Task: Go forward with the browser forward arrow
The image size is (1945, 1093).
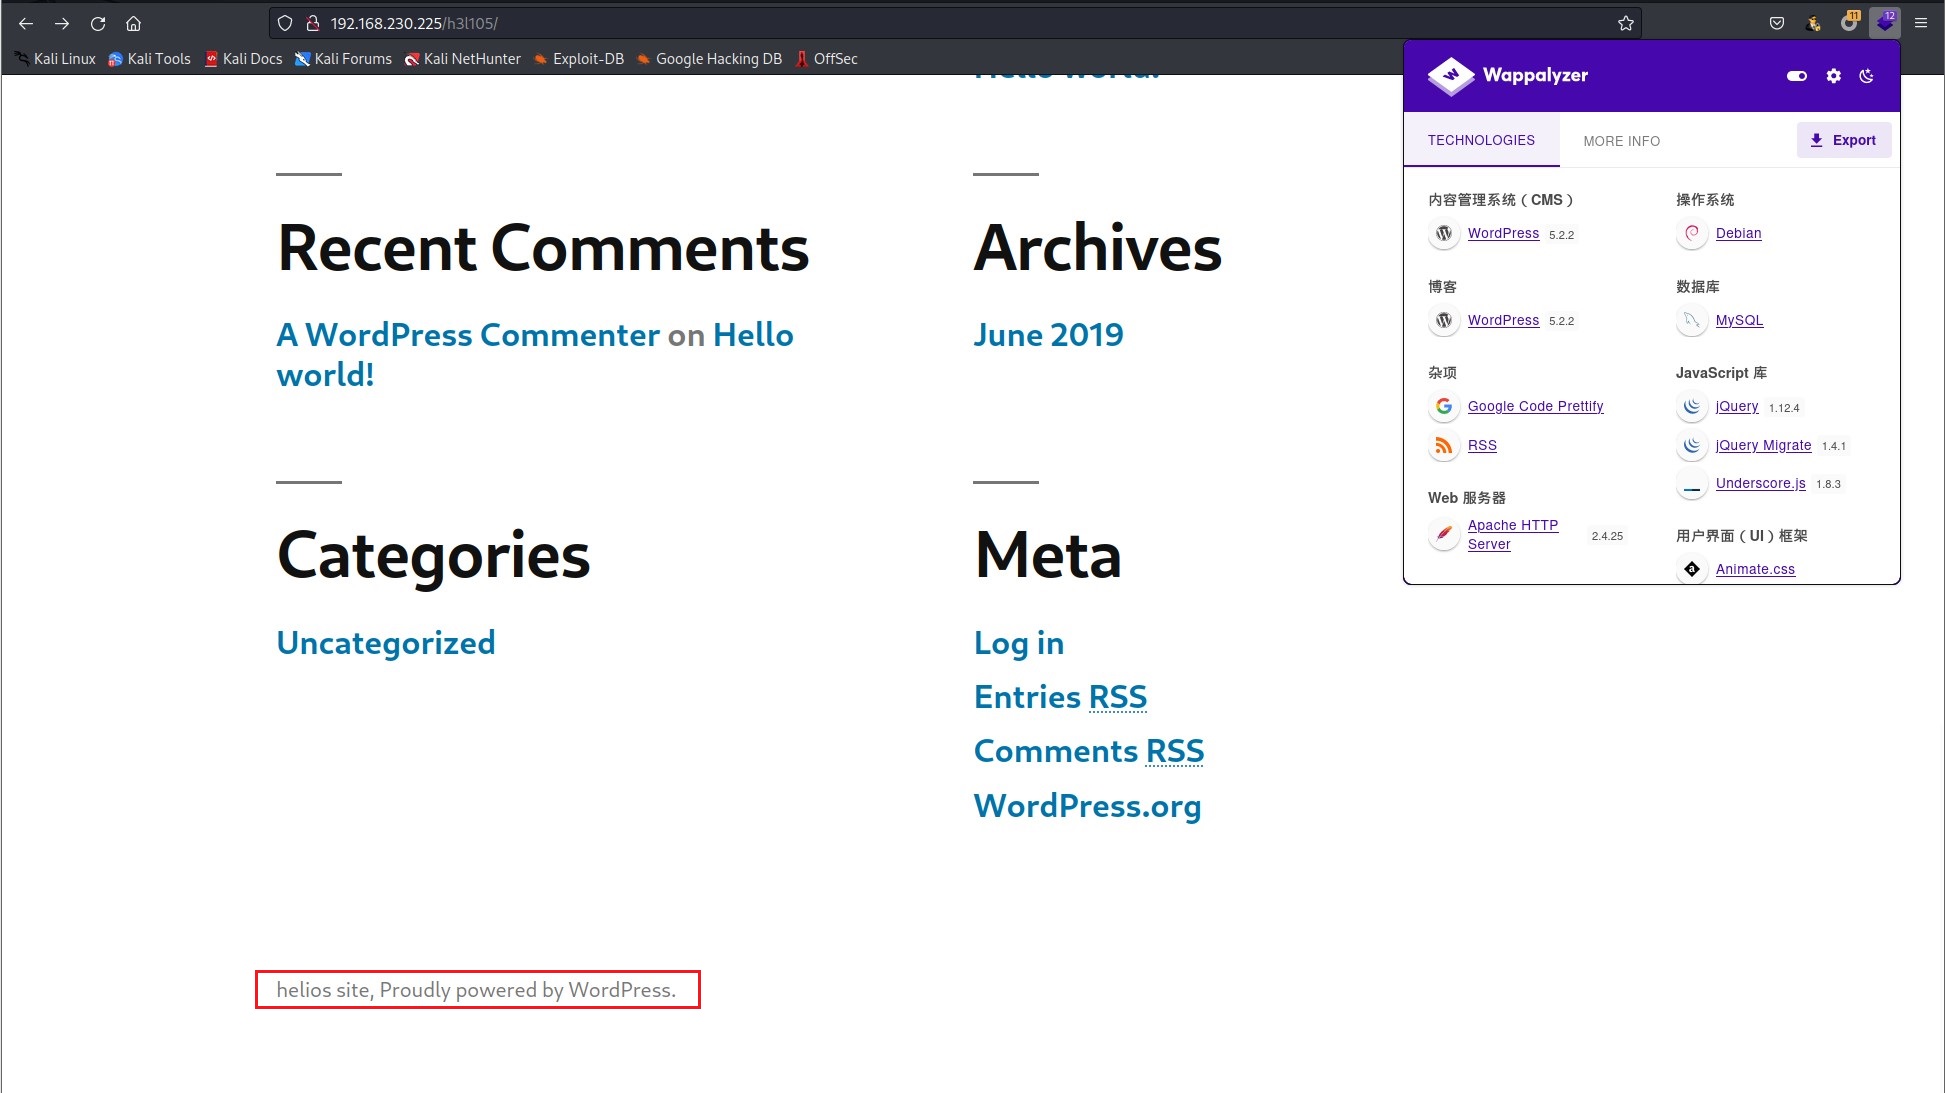Action: click(x=62, y=23)
